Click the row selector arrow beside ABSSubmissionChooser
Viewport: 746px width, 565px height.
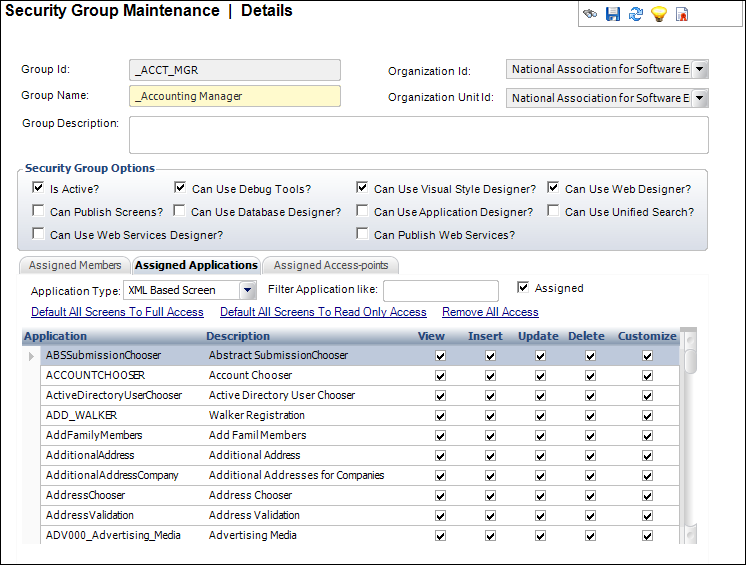(x=32, y=355)
